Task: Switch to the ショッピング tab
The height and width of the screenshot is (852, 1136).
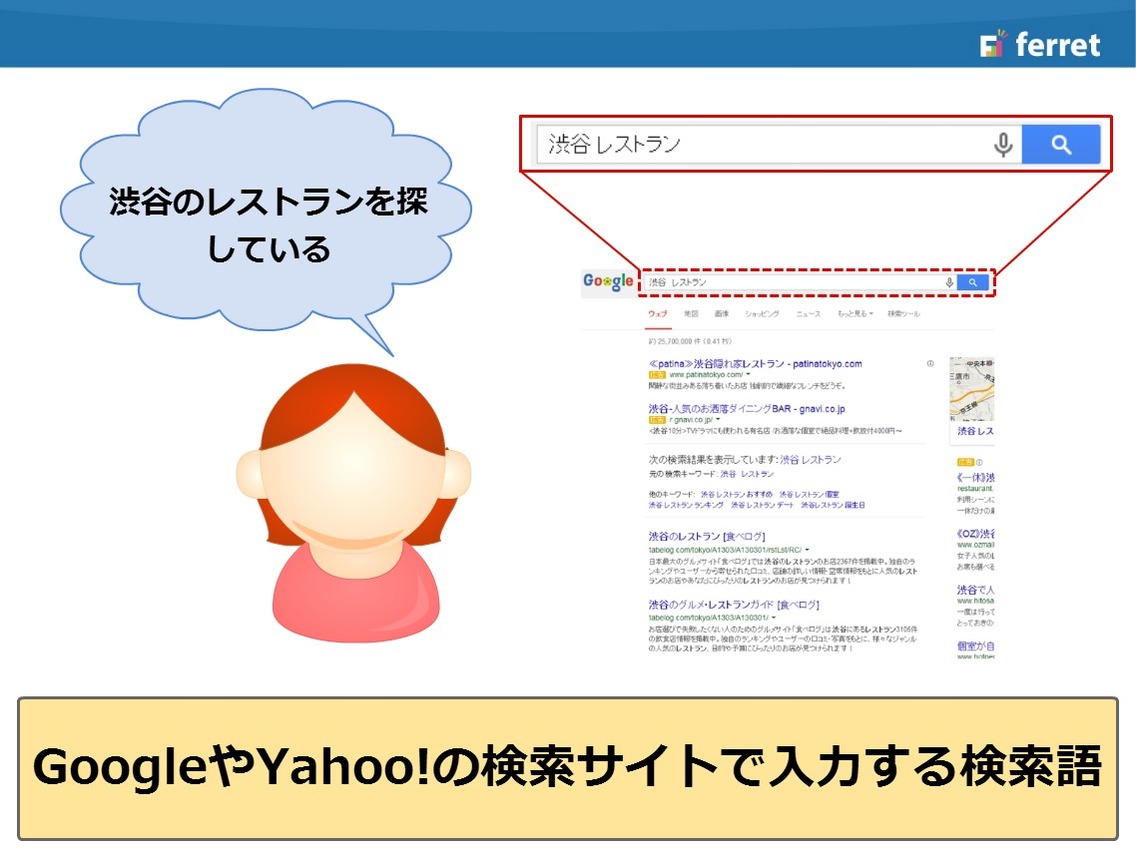Action: (x=762, y=314)
